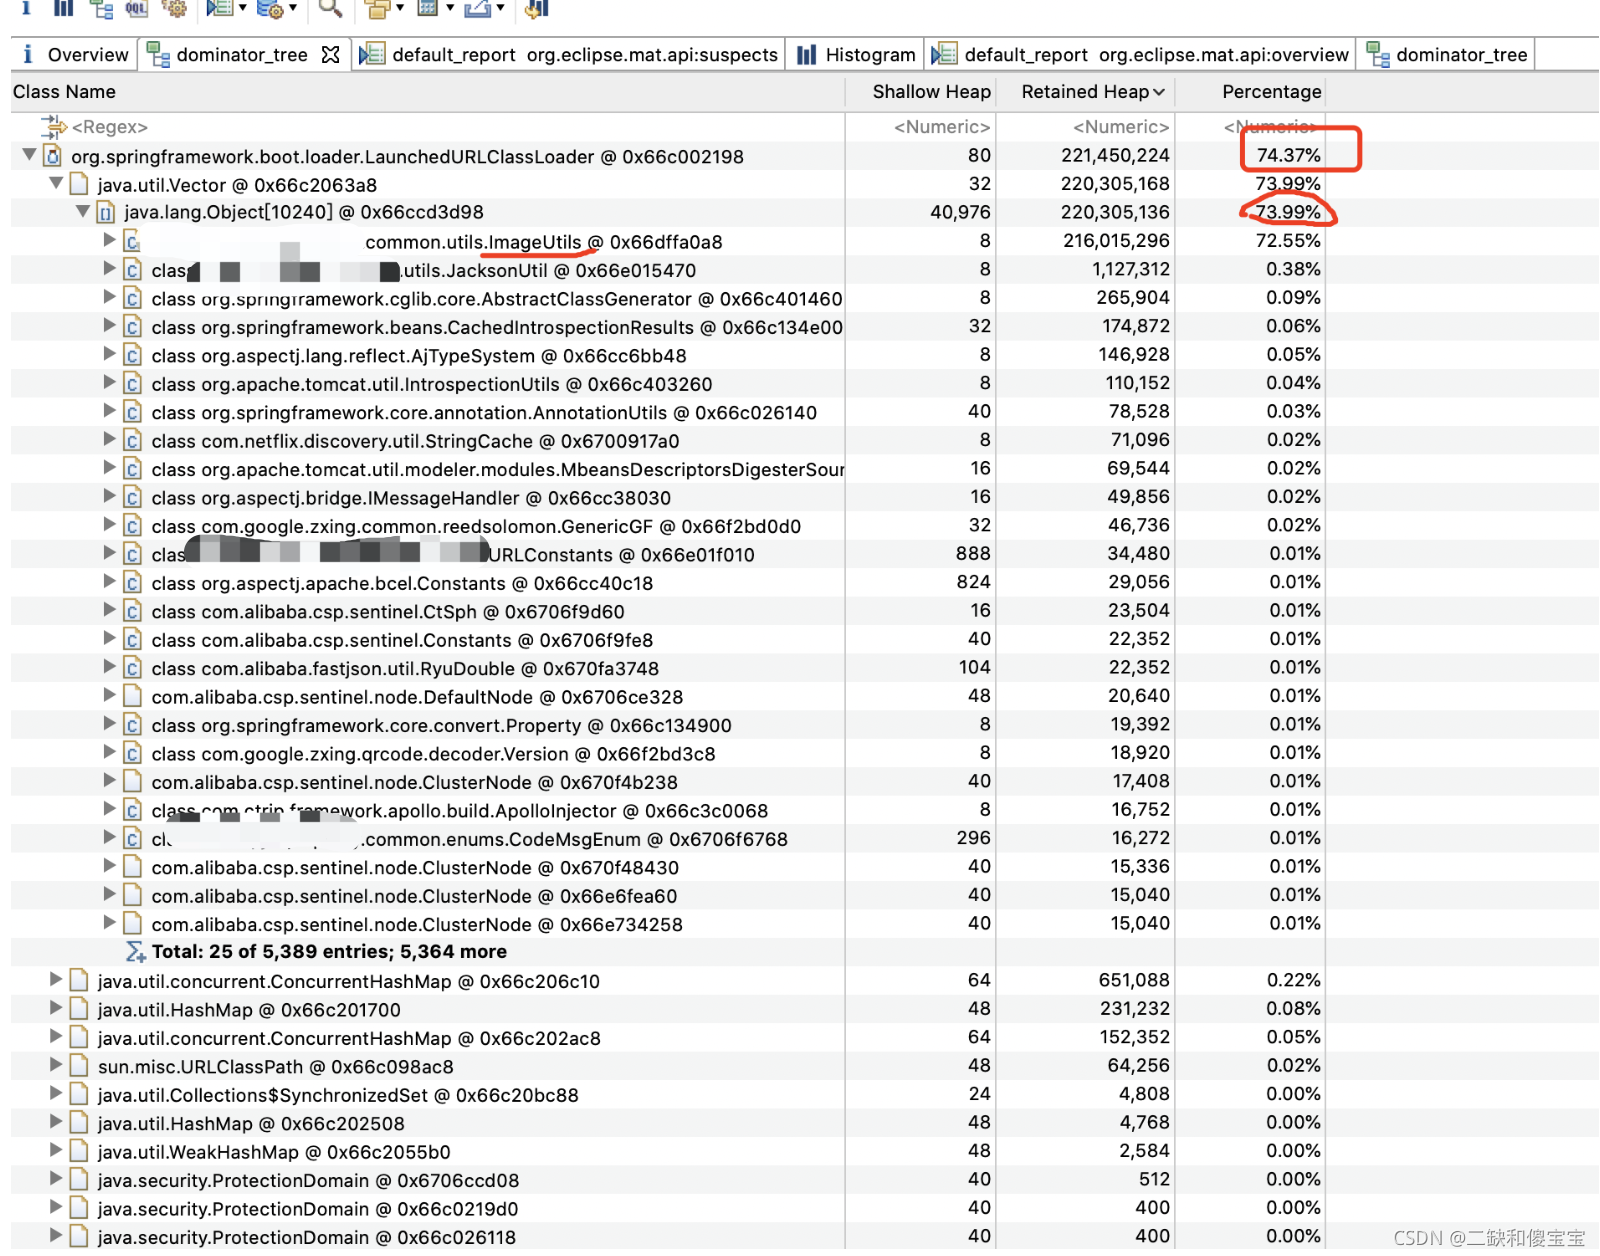Image resolution: width=1600 pixels, height=1256 pixels.
Task: Click Shallow Heap Numeric filter field
Action: (x=941, y=127)
